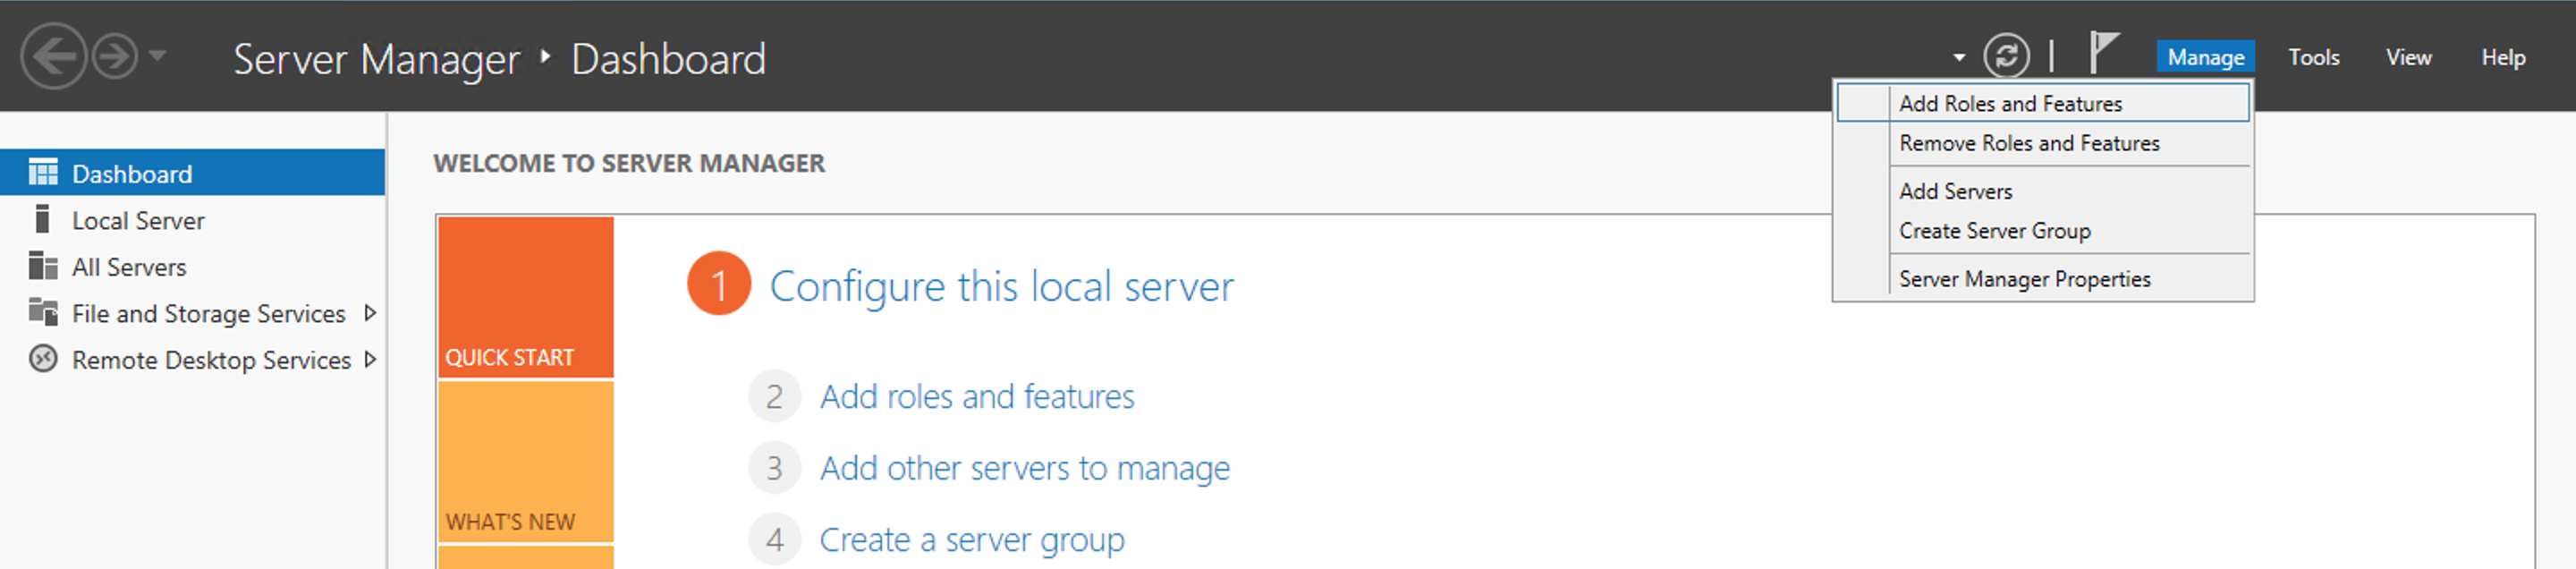Click the step 3 number circle
Image resolution: width=2576 pixels, height=569 pixels.
[774, 468]
